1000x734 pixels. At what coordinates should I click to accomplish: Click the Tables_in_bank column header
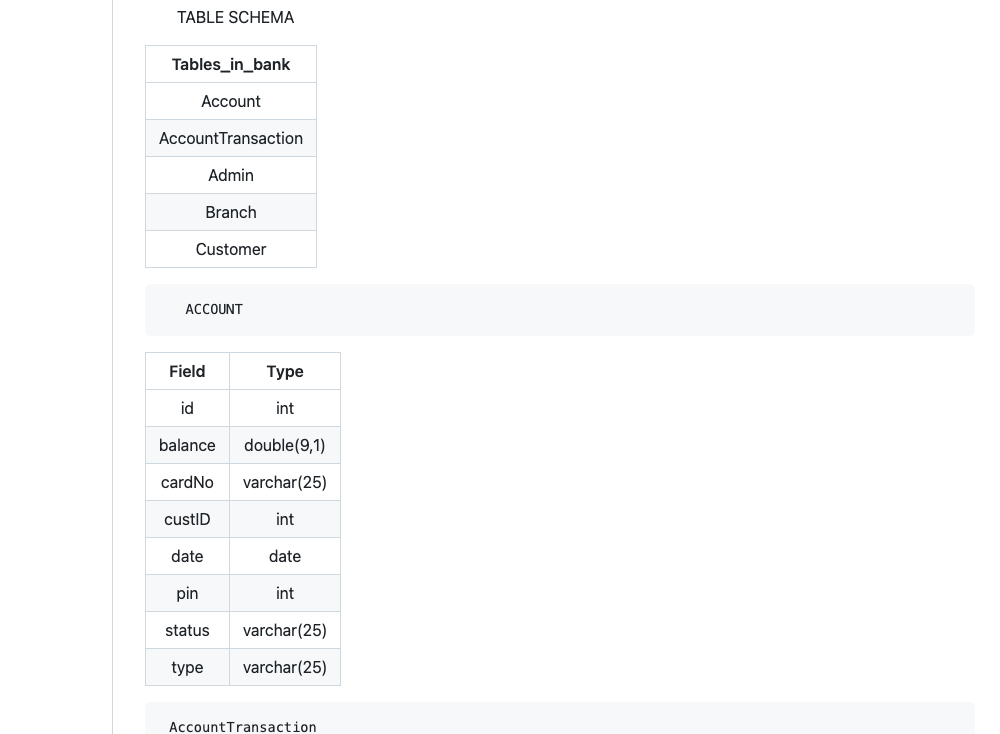pyautogui.click(x=231, y=64)
